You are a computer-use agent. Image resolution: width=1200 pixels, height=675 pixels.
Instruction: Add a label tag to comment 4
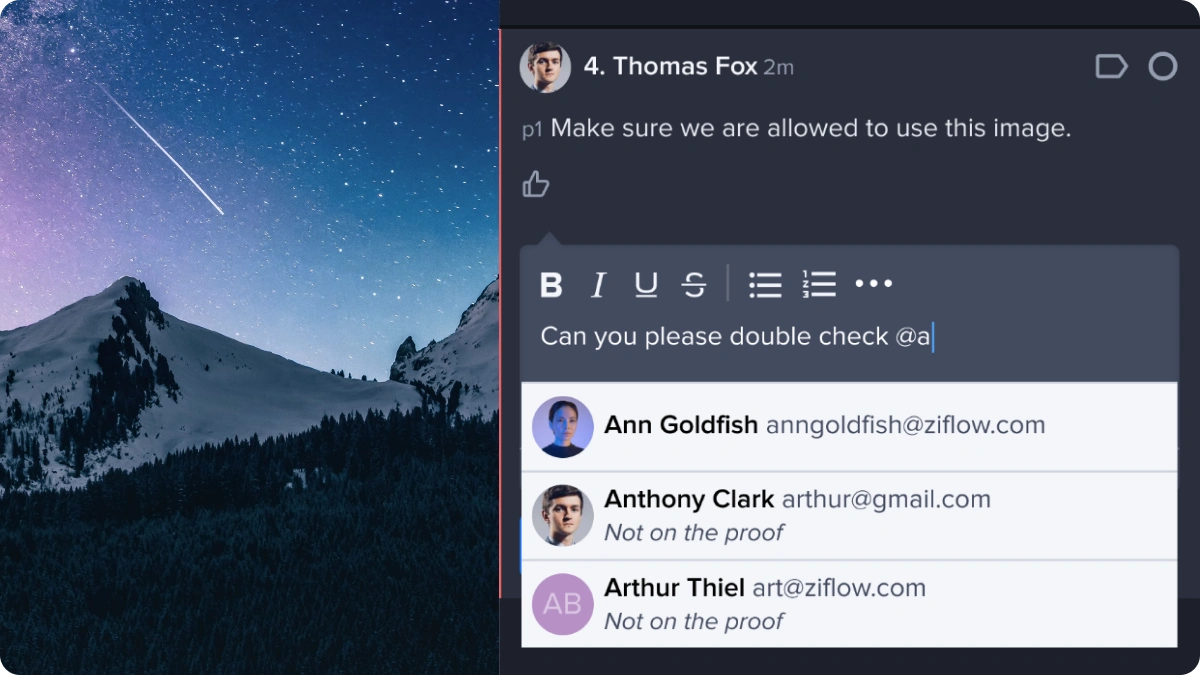(1111, 67)
